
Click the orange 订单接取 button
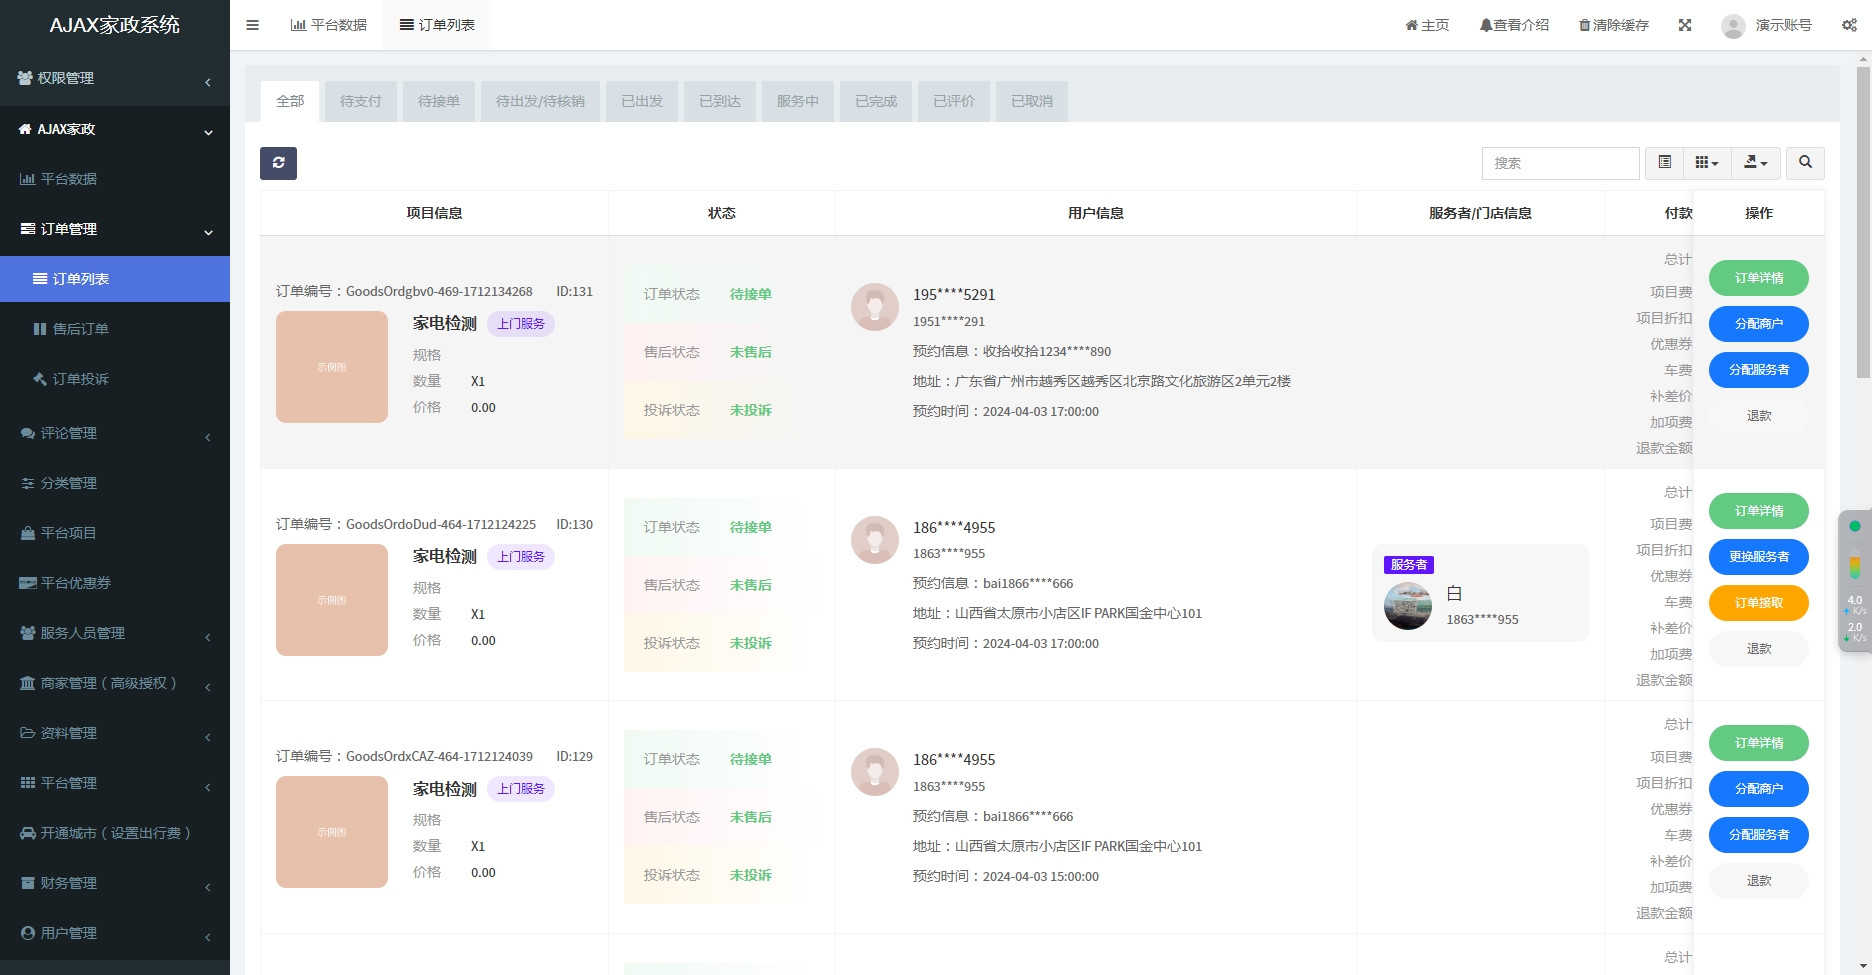[1758, 603]
